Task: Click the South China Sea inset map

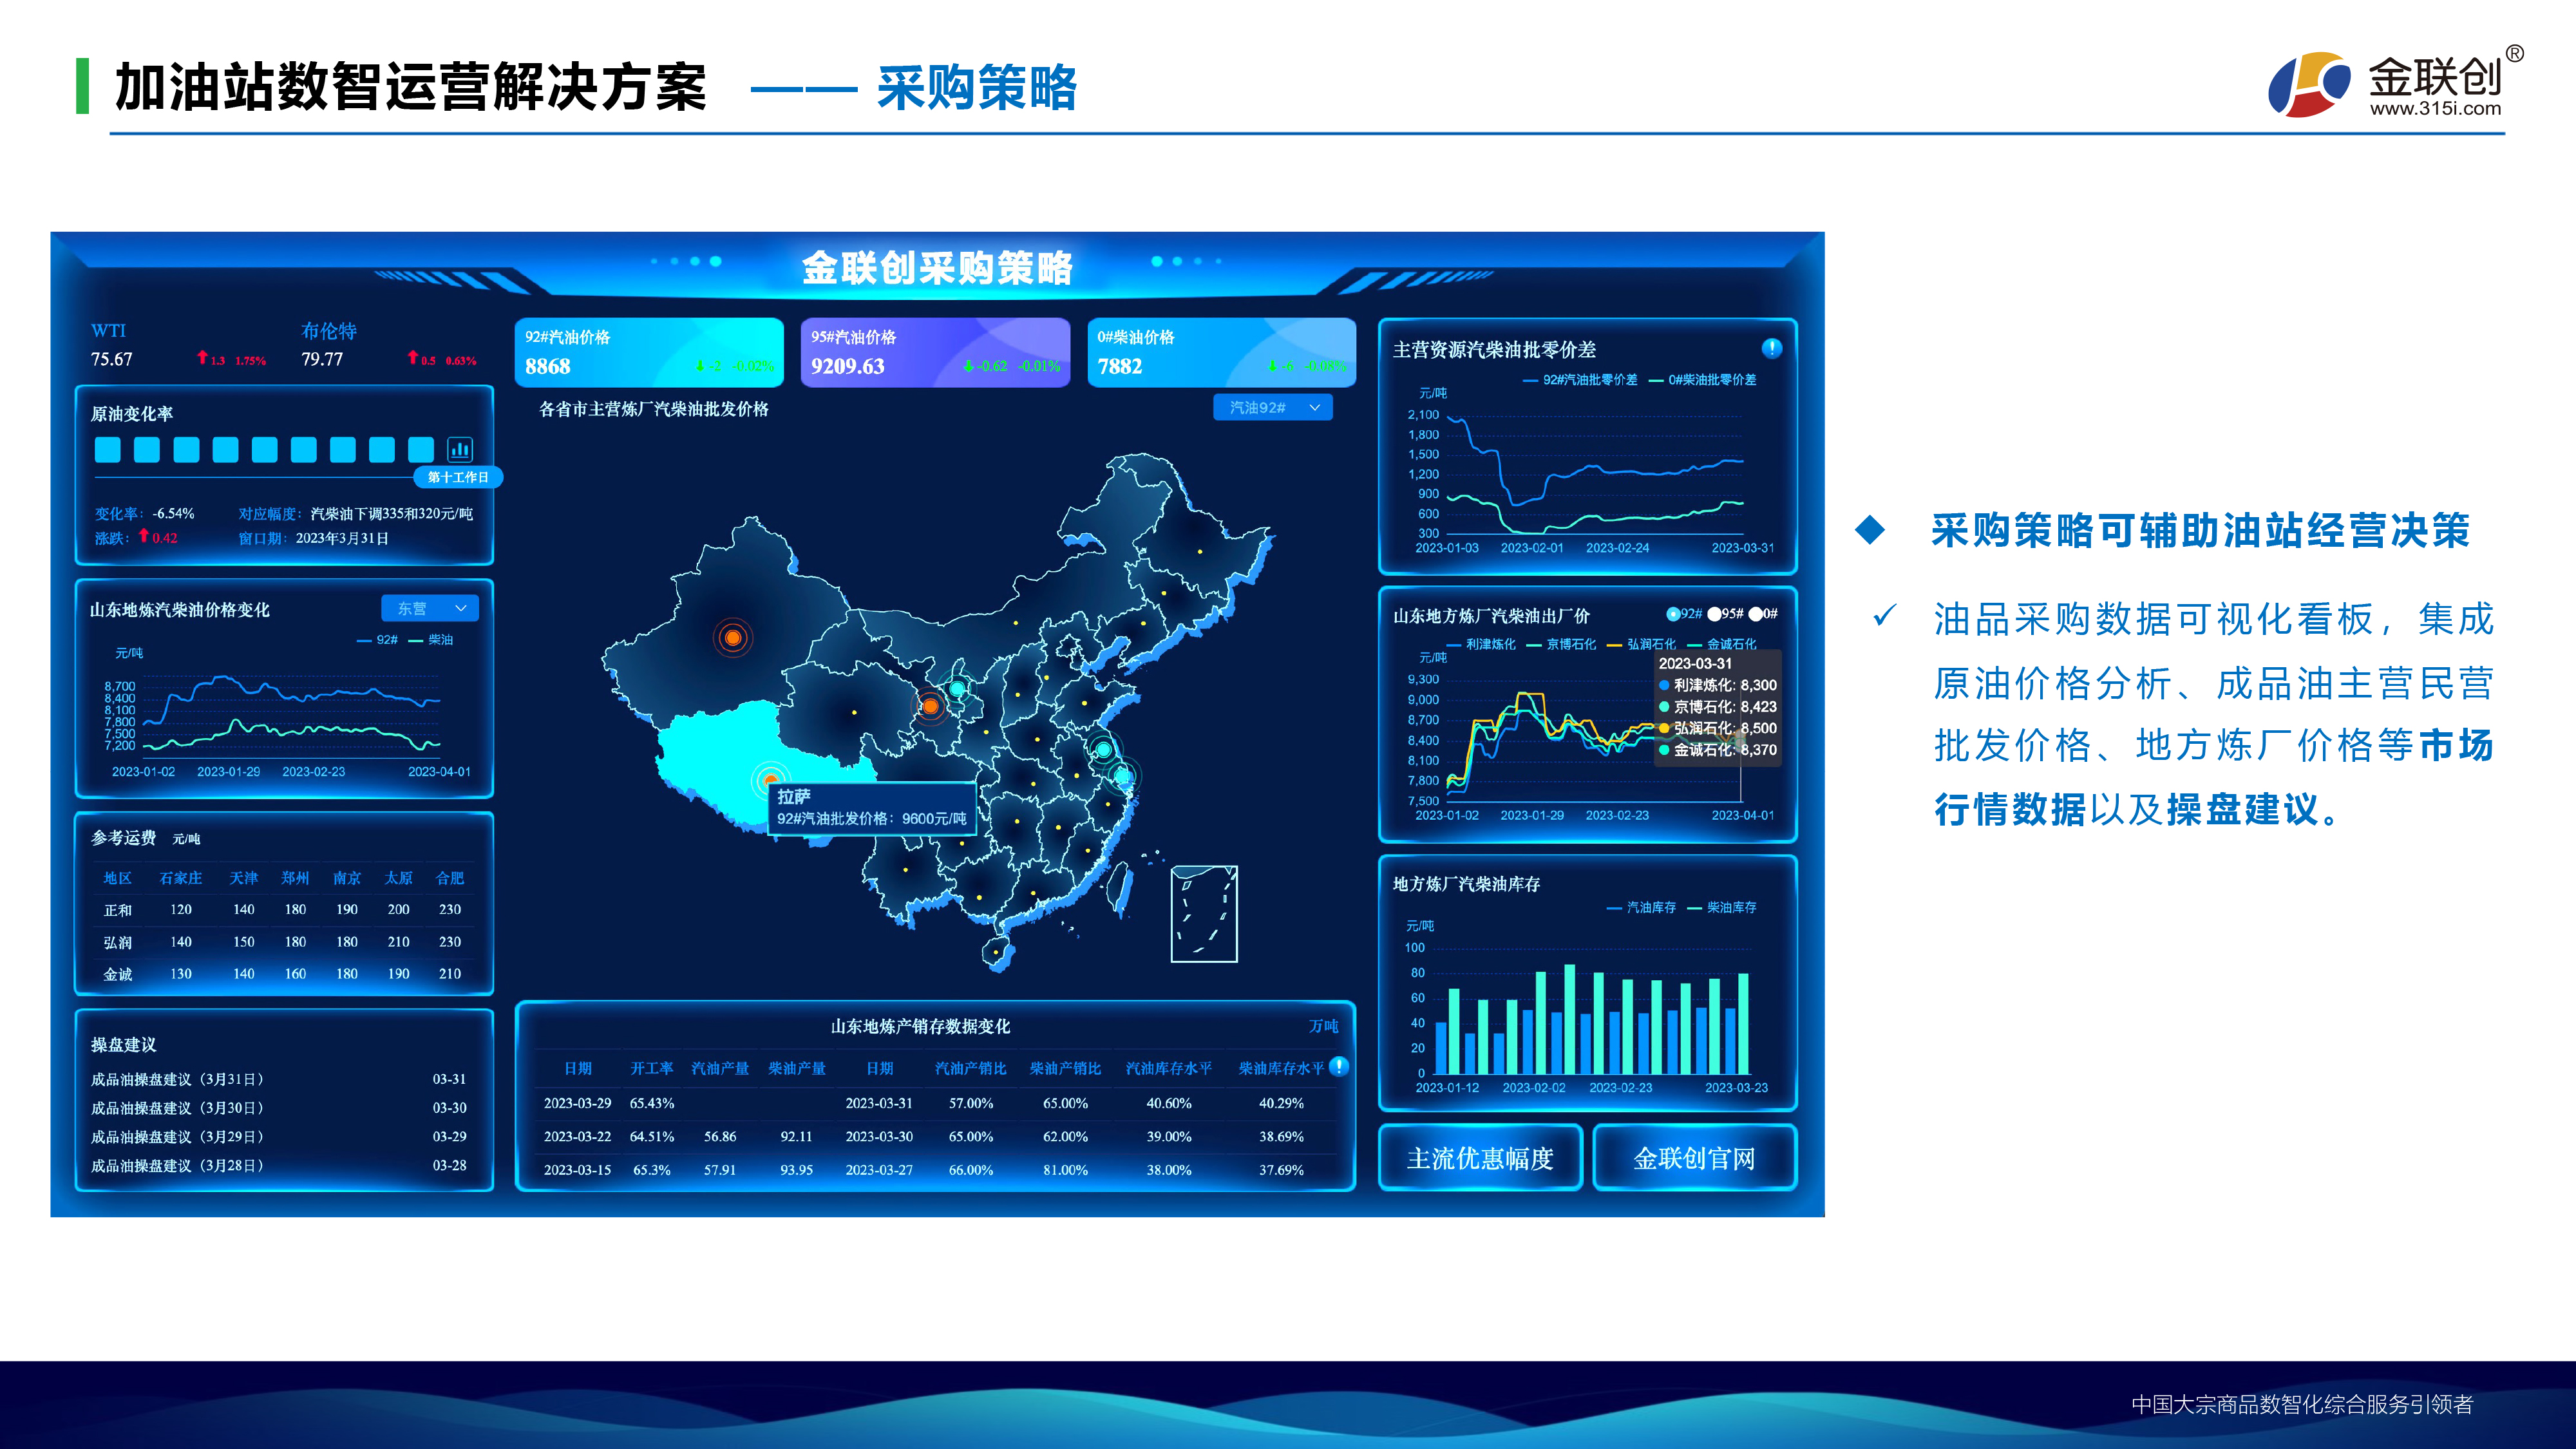Action: coord(1204,914)
